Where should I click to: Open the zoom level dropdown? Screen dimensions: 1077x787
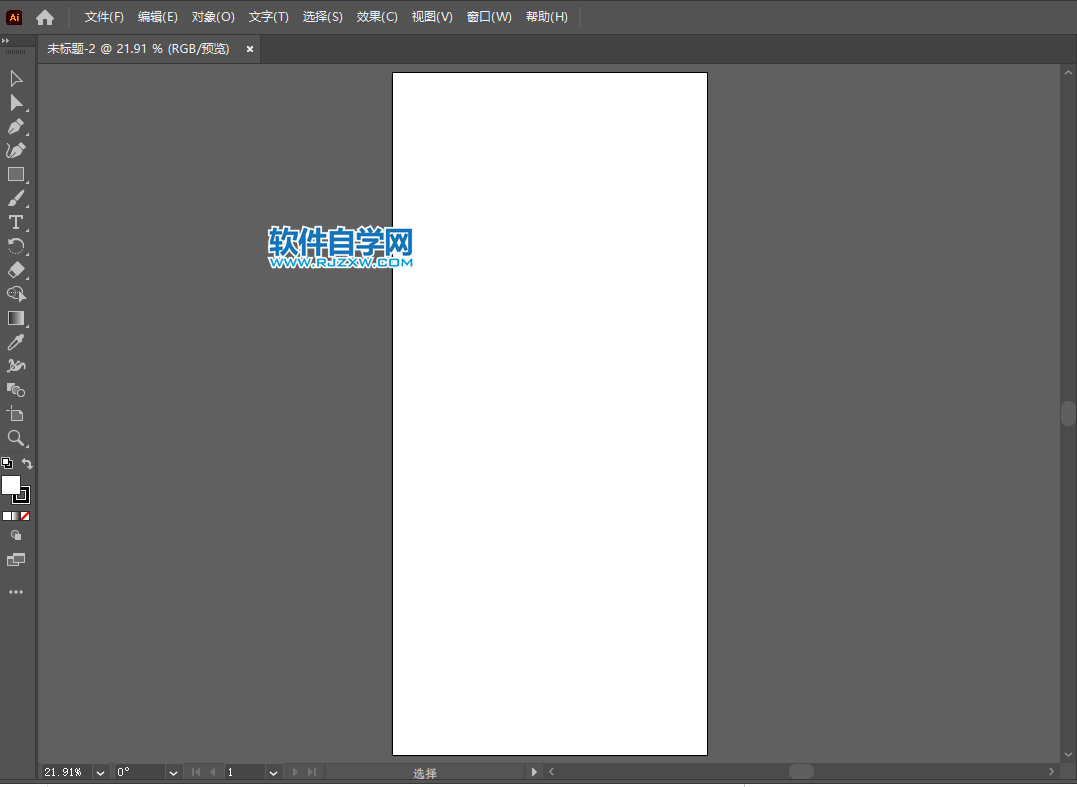100,773
